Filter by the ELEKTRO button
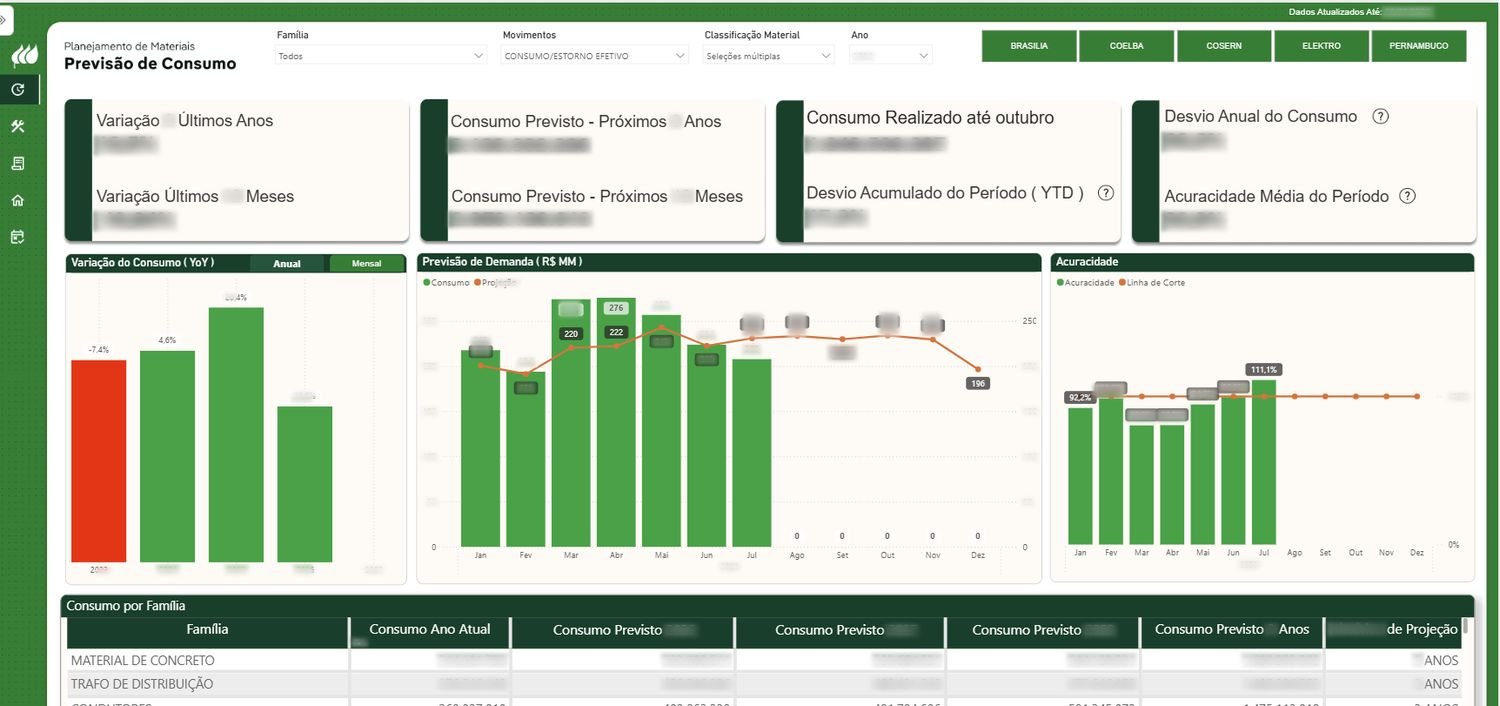1500x706 pixels. point(1321,46)
